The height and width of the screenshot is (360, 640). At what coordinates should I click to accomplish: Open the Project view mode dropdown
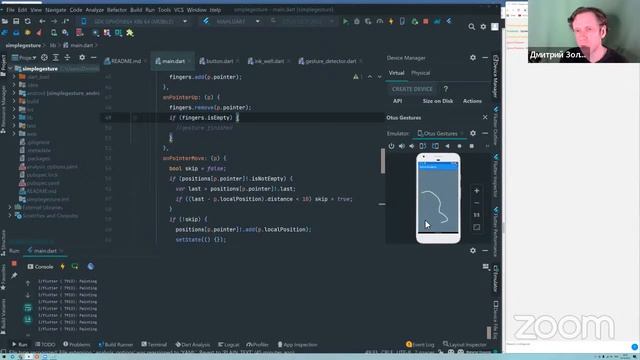tap(24, 58)
